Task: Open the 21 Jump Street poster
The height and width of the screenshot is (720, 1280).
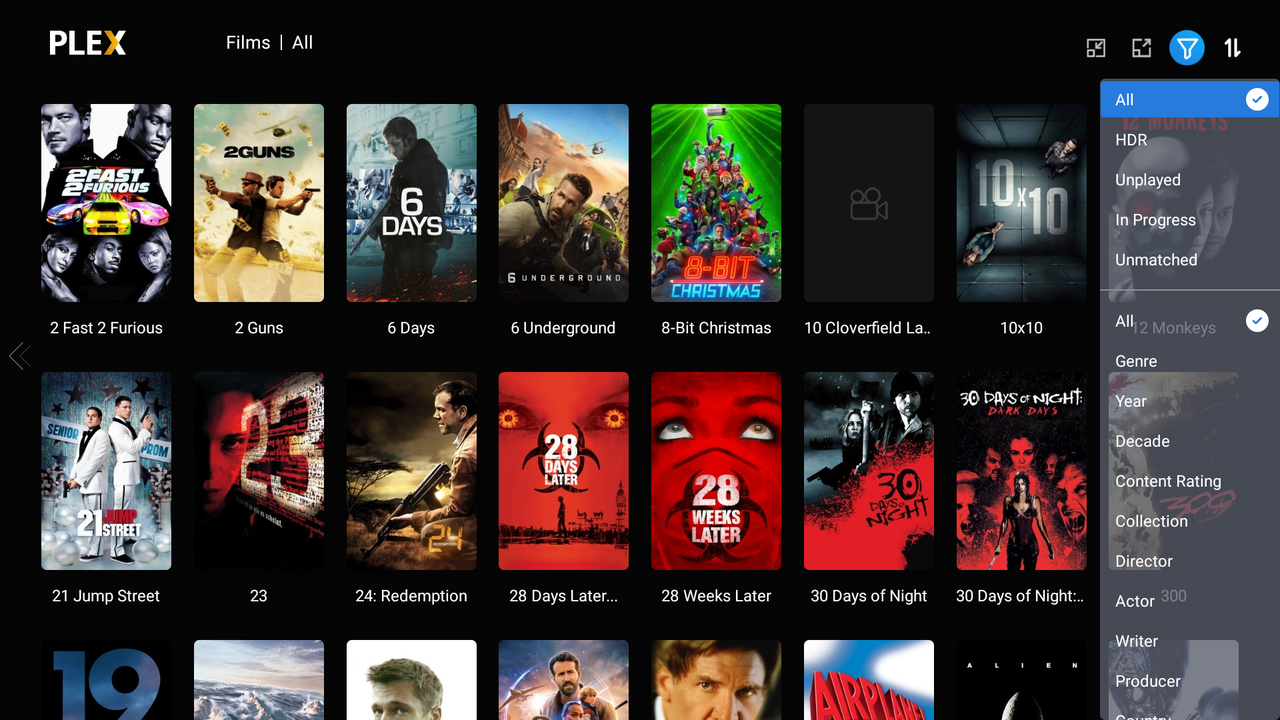Action: (x=106, y=471)
